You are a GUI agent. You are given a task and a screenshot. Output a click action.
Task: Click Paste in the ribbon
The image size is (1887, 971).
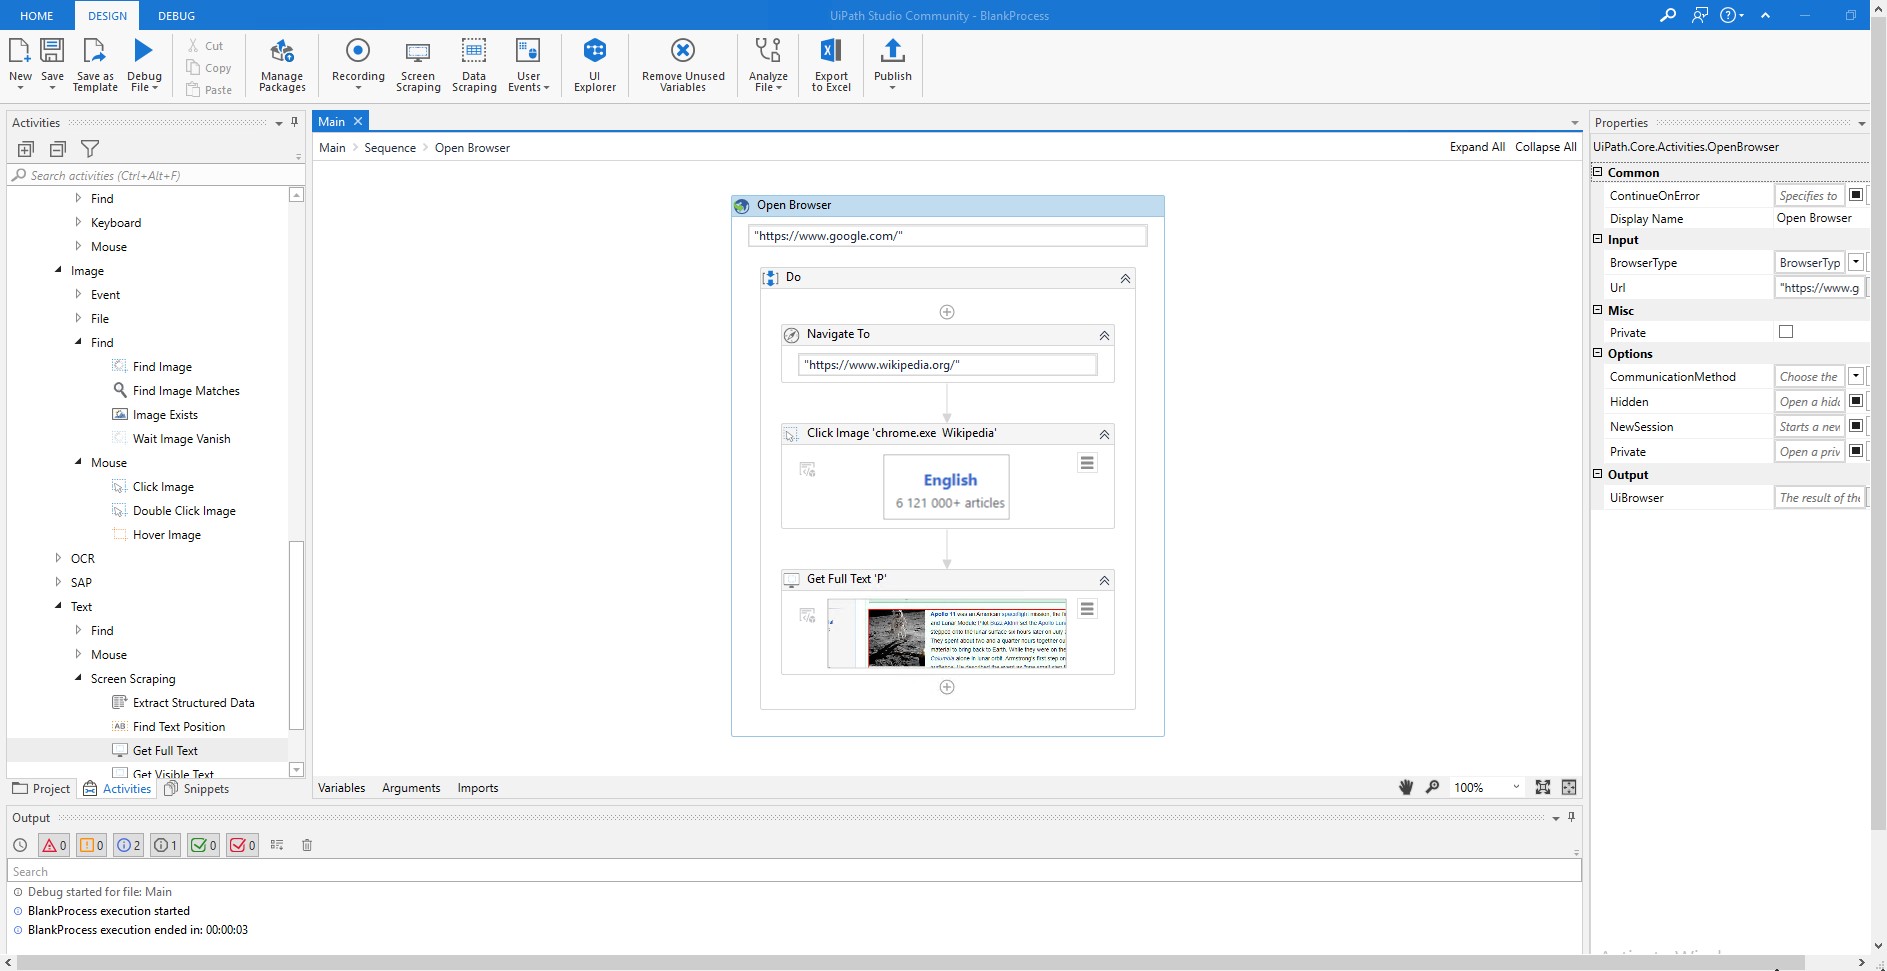(209, 90)
